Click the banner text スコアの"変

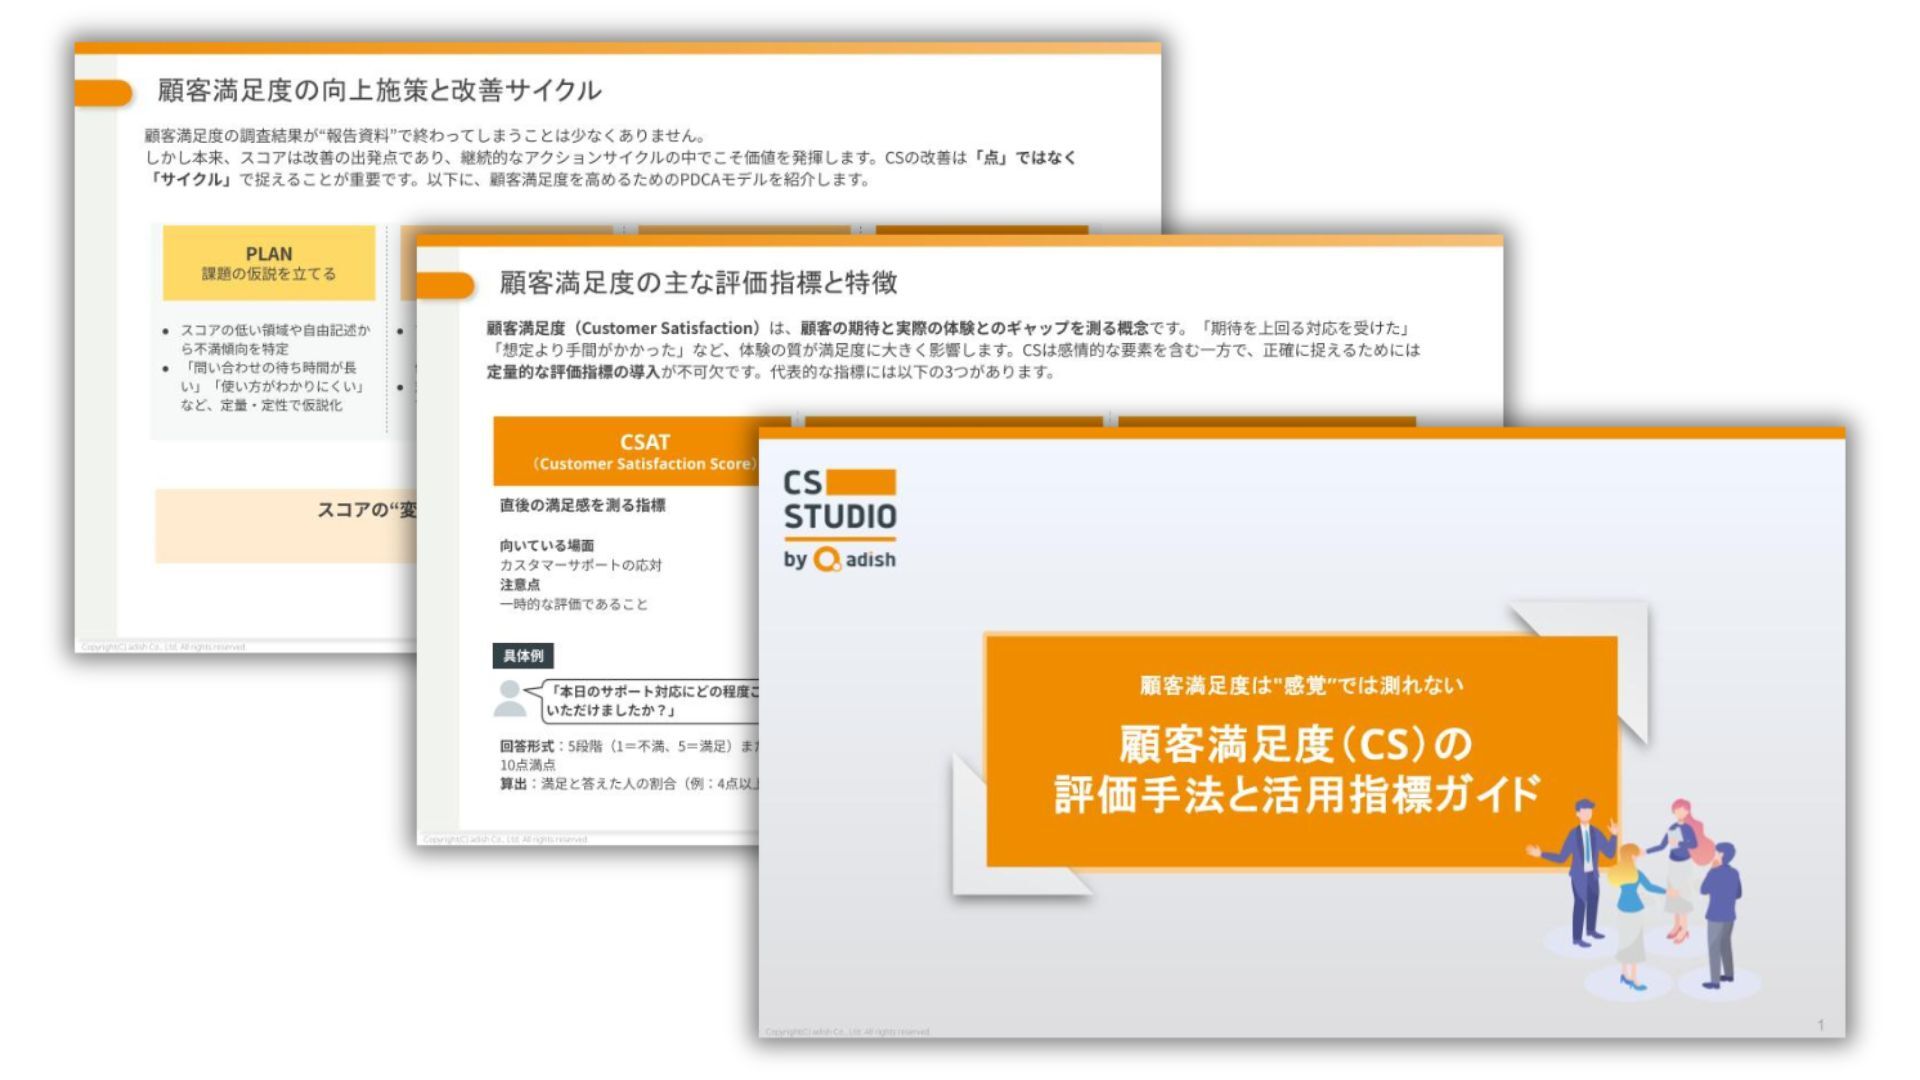[367, 510]
